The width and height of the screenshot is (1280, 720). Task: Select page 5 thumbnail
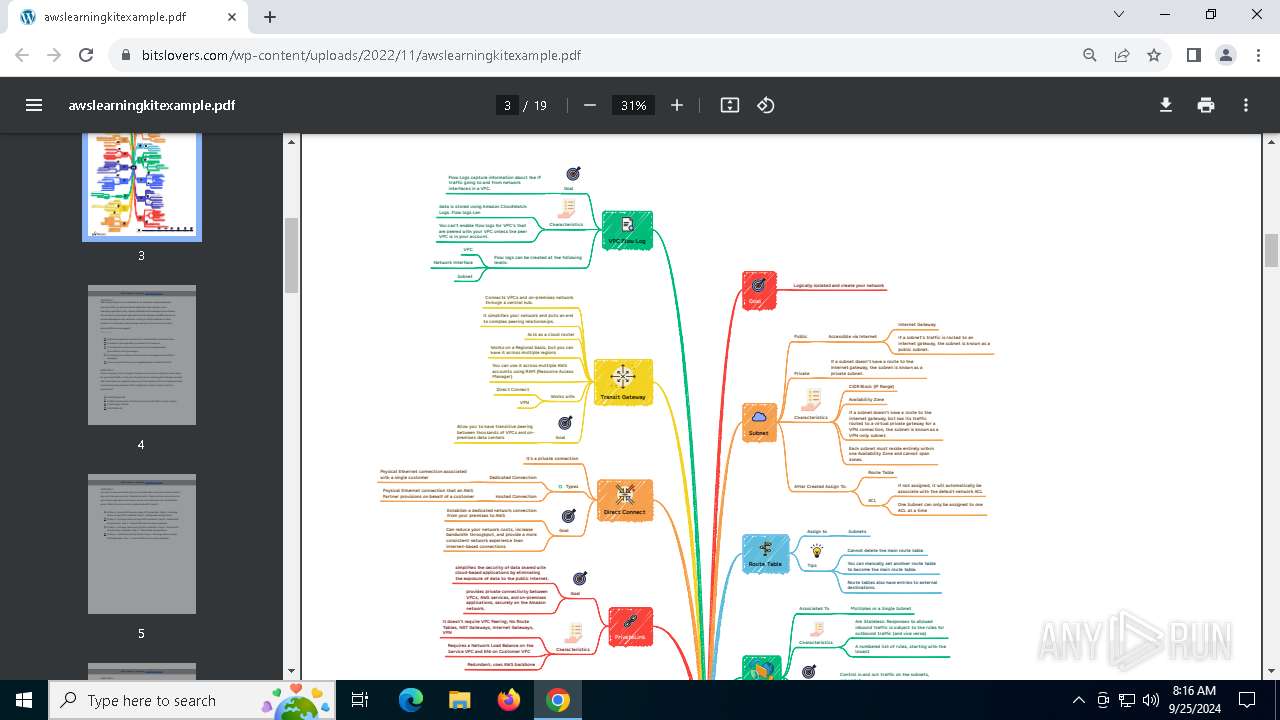141,544
